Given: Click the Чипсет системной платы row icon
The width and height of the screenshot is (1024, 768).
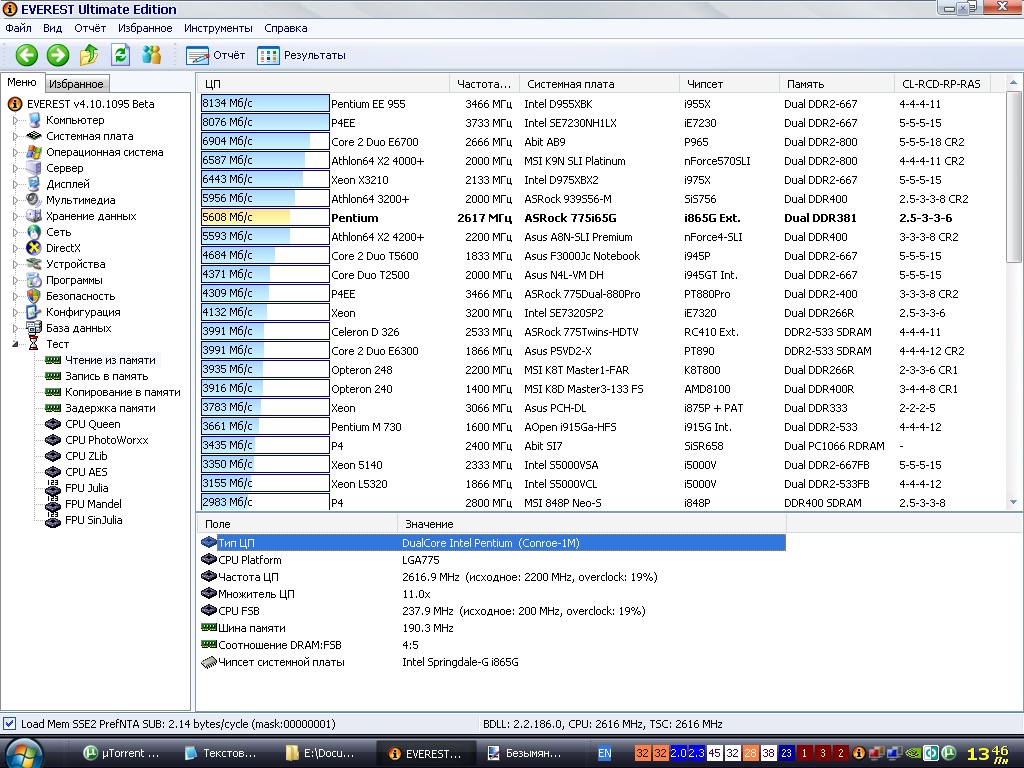Looking at the screenshot, I should 209,662.
